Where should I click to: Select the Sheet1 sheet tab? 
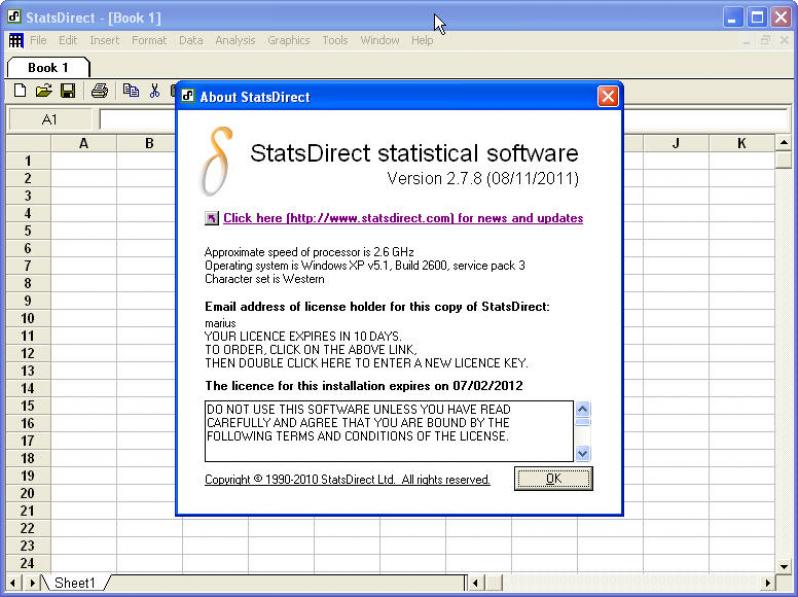coord(75,583)
